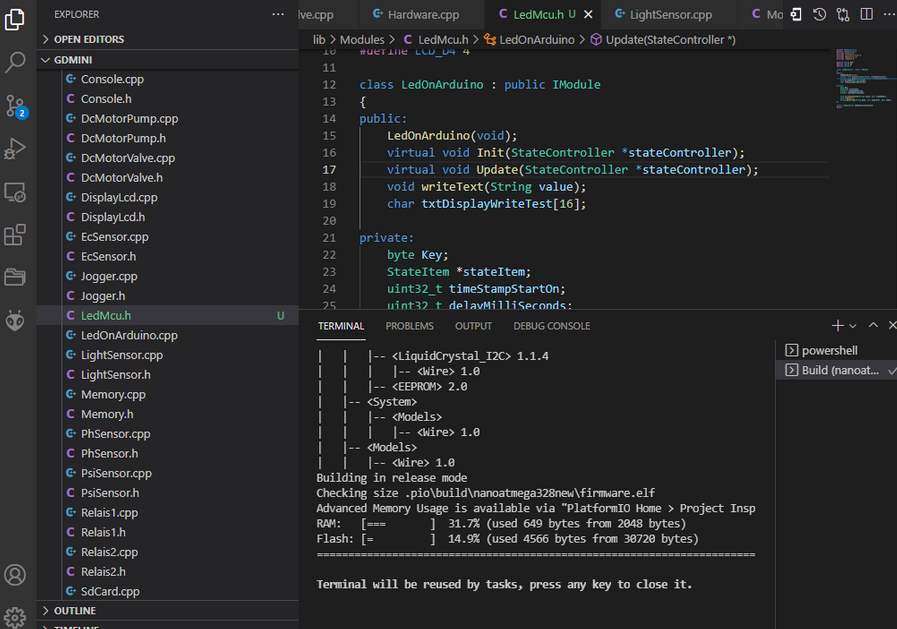Split the editor to the right
This screenshot has height=629, width=897.
click(867, 14)
